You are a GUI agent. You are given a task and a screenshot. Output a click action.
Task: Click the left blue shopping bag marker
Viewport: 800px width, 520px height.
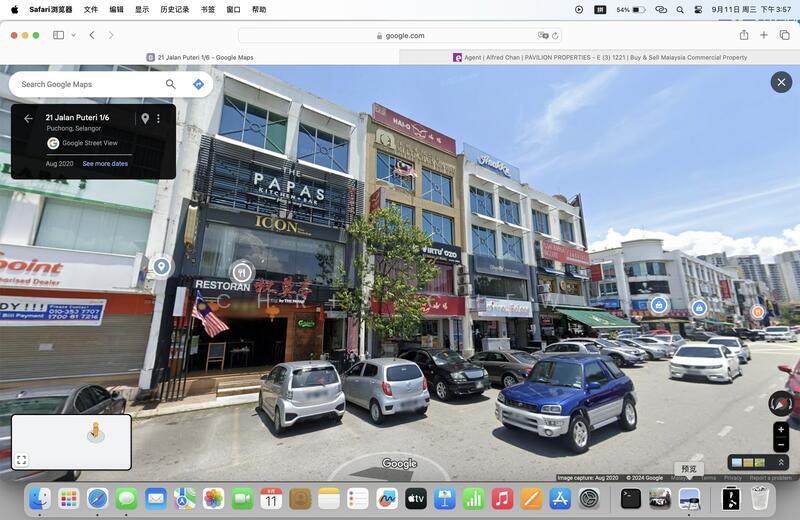pos(659,305)
